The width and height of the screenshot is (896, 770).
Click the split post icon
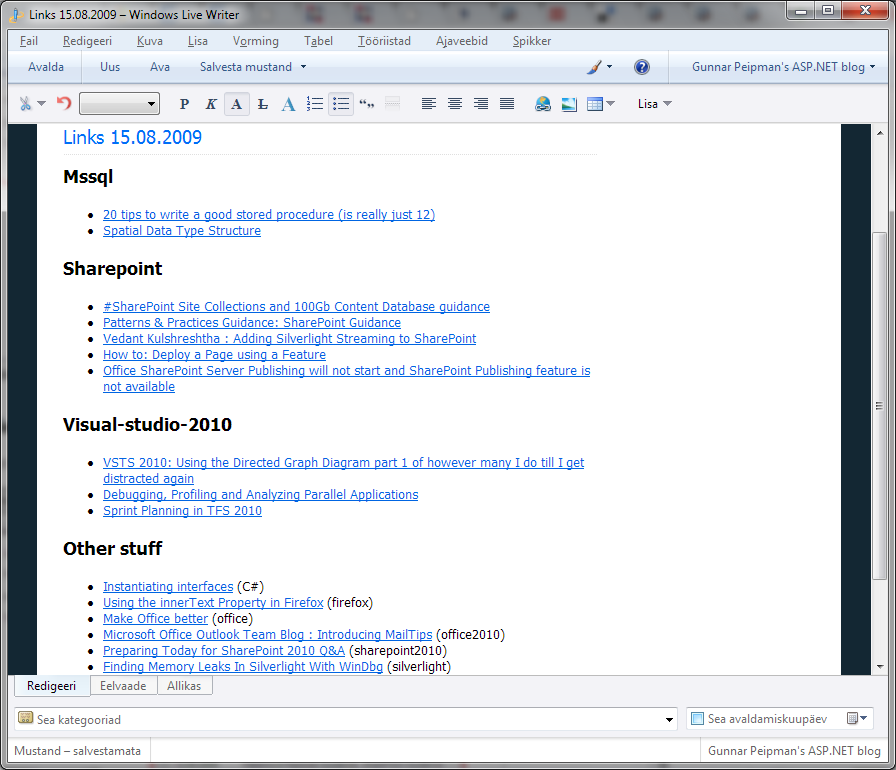pos(393,104)
